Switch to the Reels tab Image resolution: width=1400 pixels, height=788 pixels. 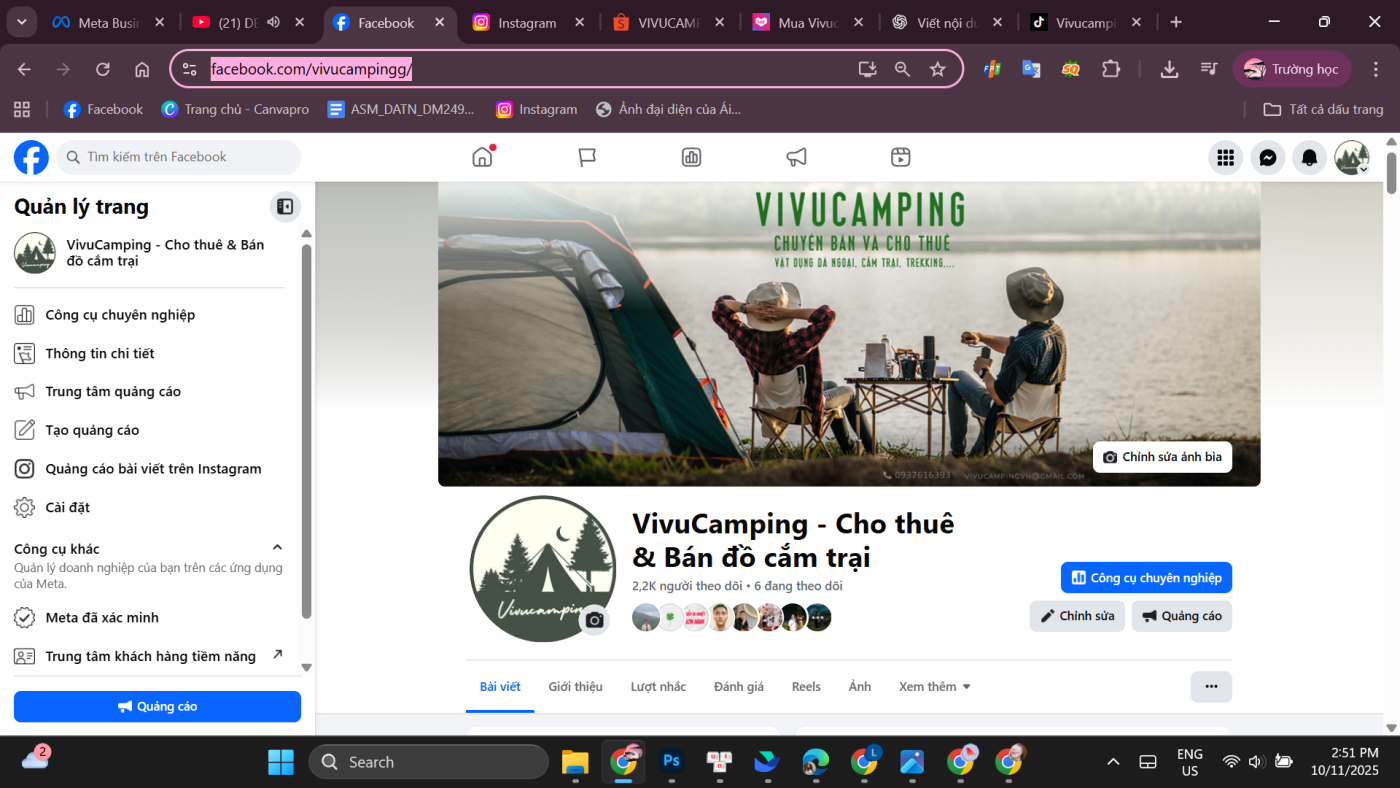(806, 687)
